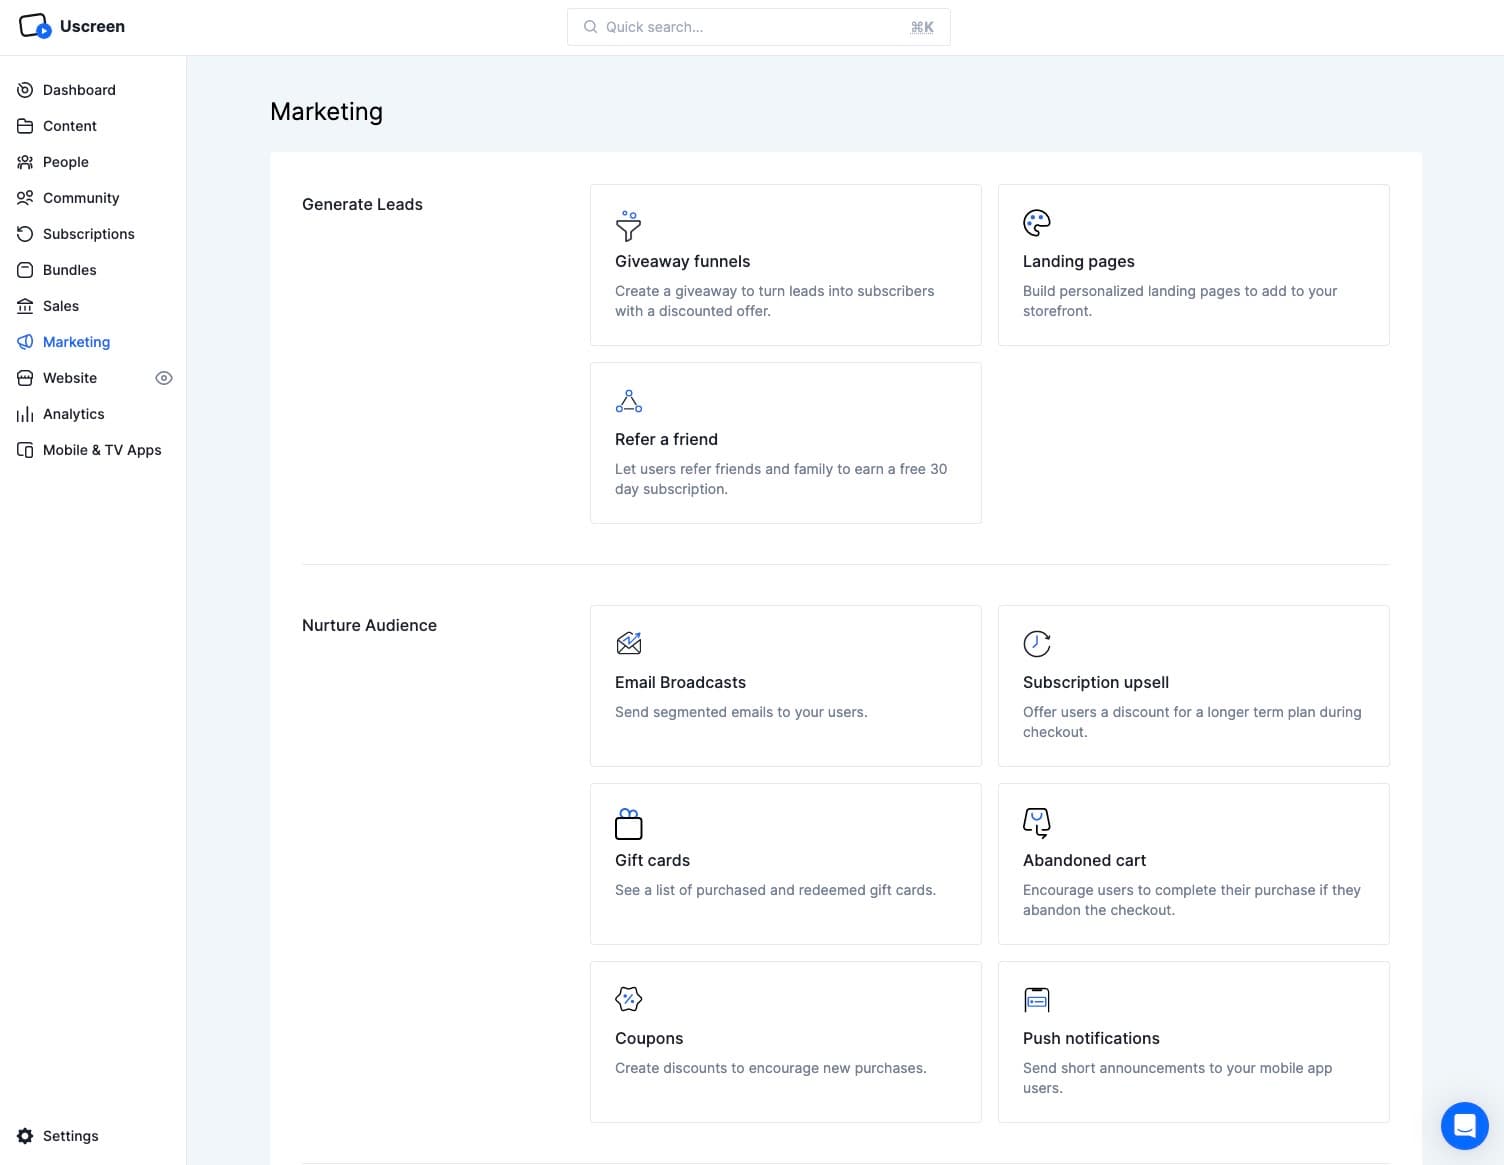The width and height of the screenshot is (1504, 1165).
Task: Open the Dashboard menu item
Action: click(x=79, y=90)
